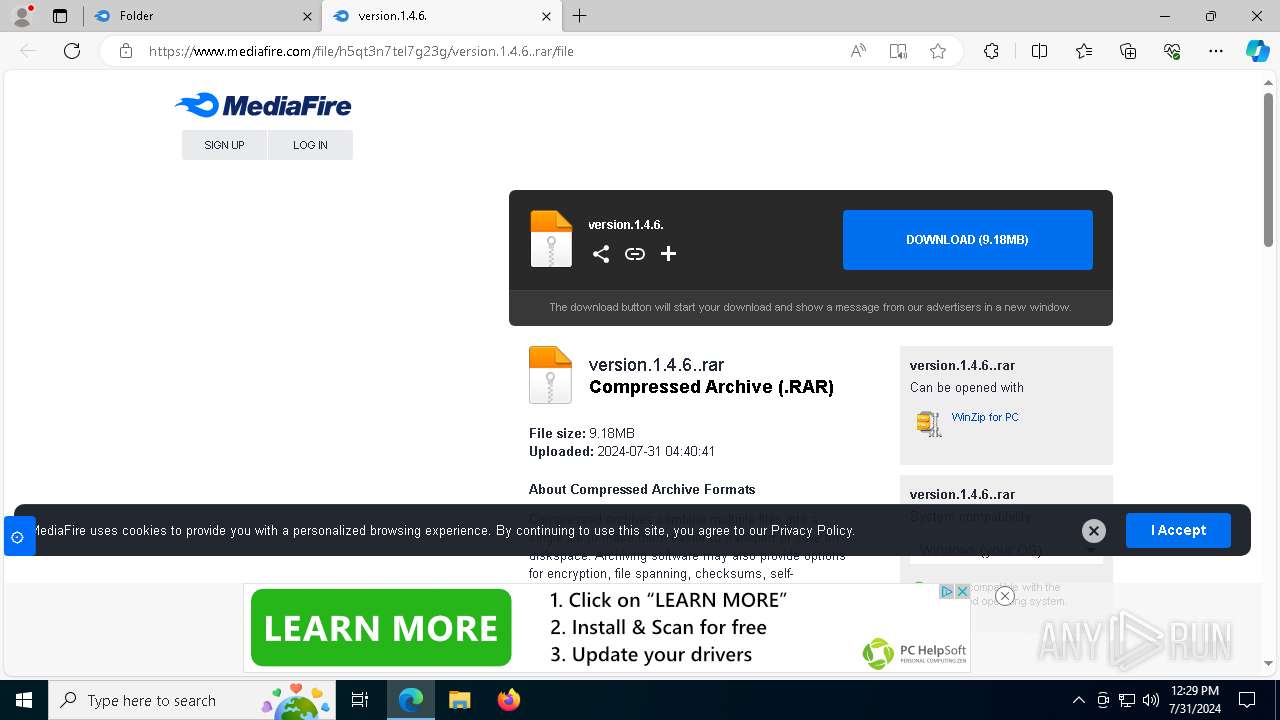Close the version.1.4.6. tab
Viewport: 1280px width, 720px height.
(546, 16)
